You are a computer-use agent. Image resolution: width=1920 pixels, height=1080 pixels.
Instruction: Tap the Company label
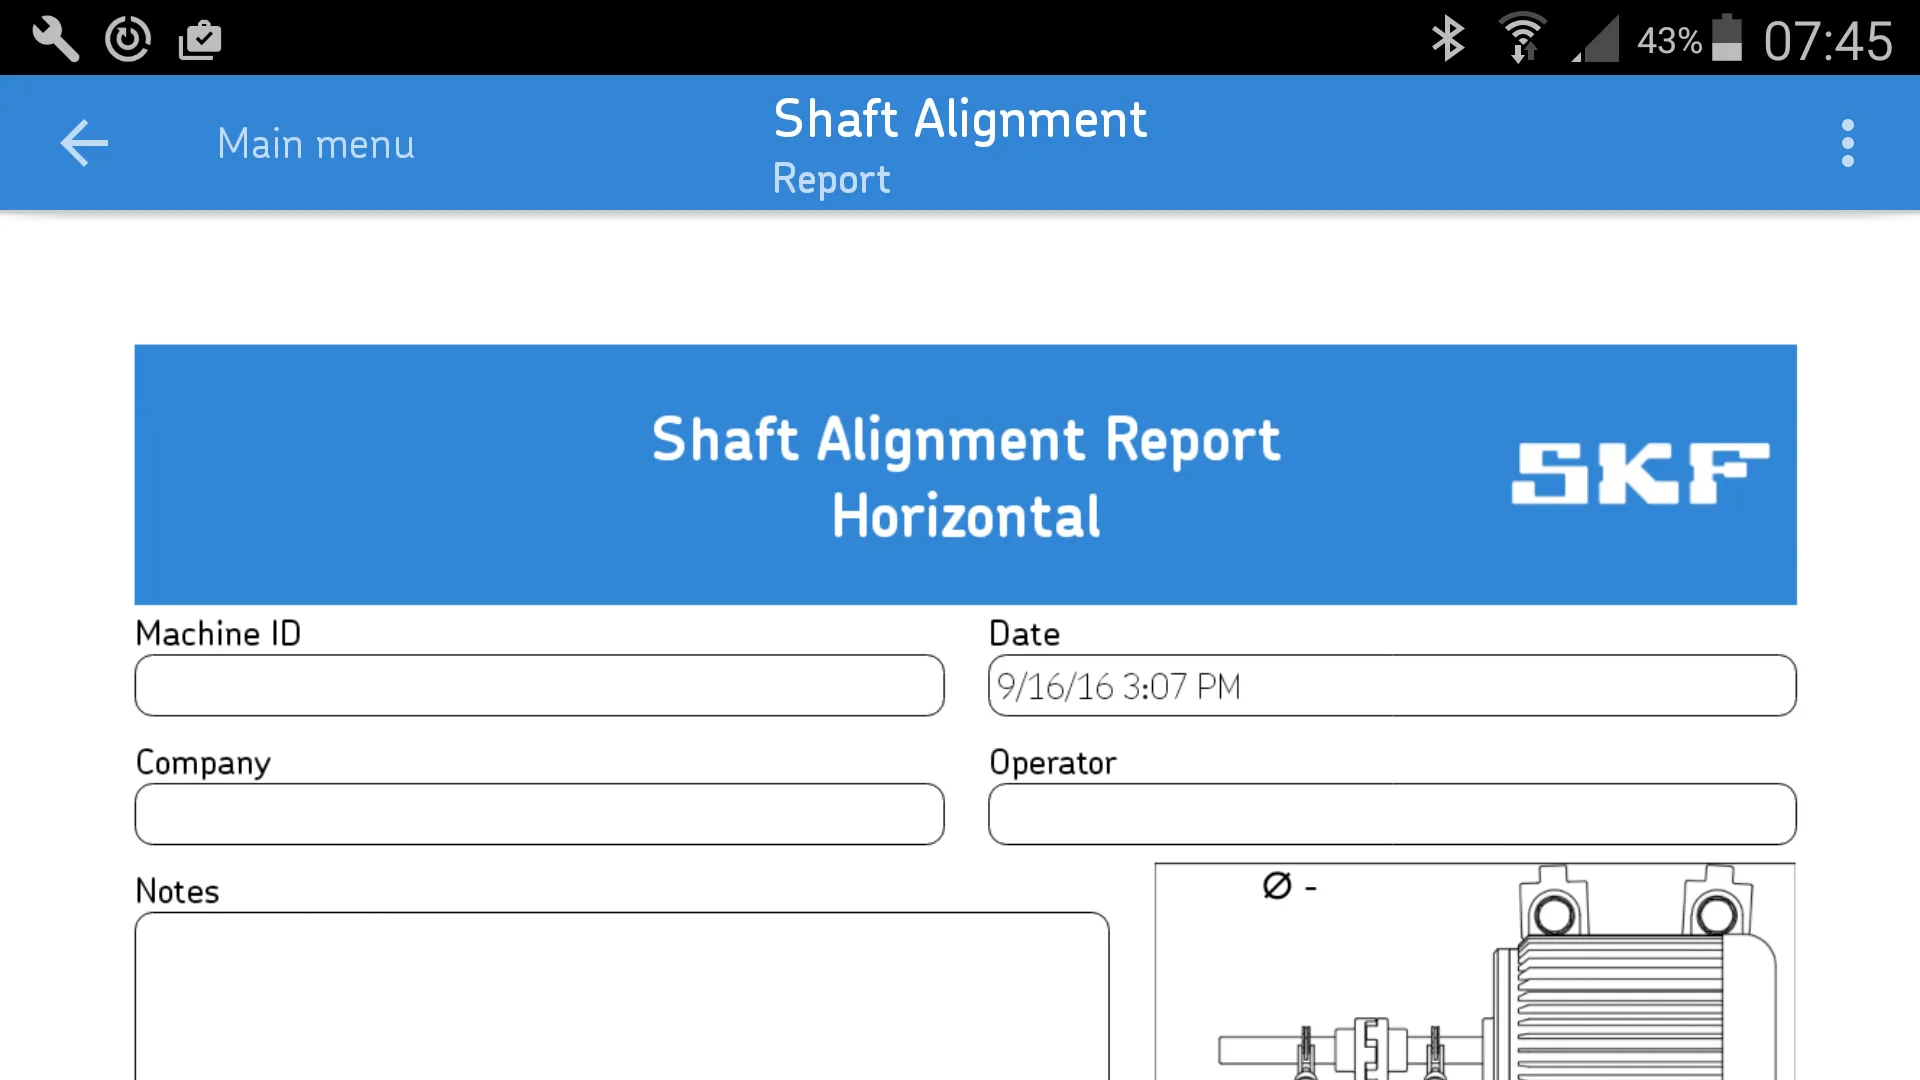point(203,763)
